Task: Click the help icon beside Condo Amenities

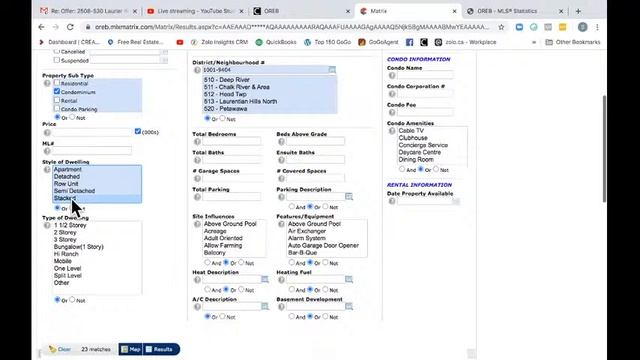Action: [392, 131]
